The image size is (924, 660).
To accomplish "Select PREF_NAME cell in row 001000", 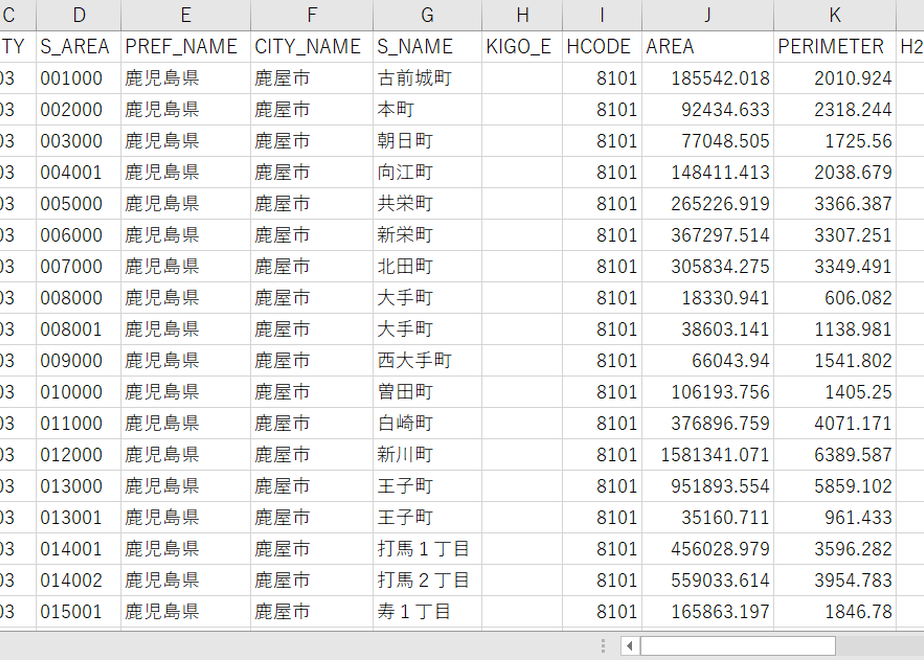I will pyautogui.click(x=186, y=78).
